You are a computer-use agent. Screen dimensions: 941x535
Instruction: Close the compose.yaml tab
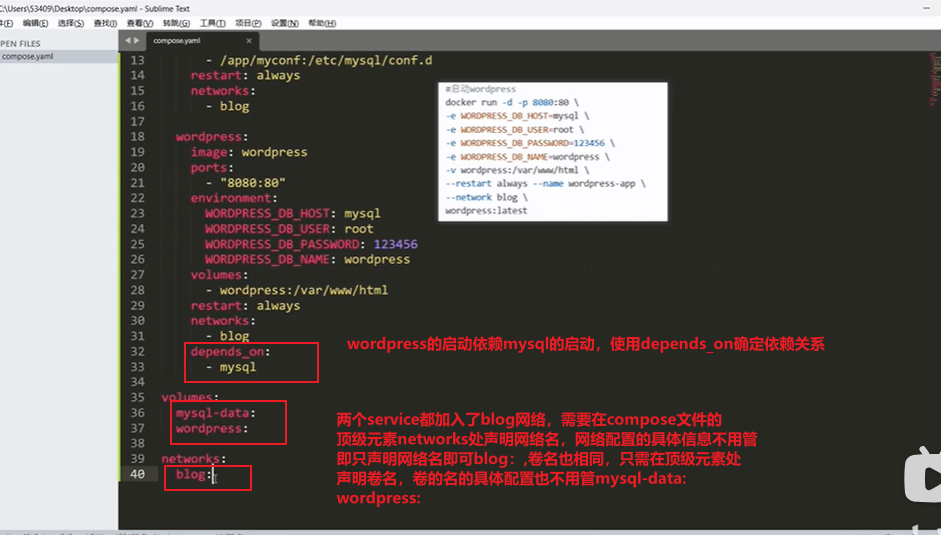tap(249, 41)
